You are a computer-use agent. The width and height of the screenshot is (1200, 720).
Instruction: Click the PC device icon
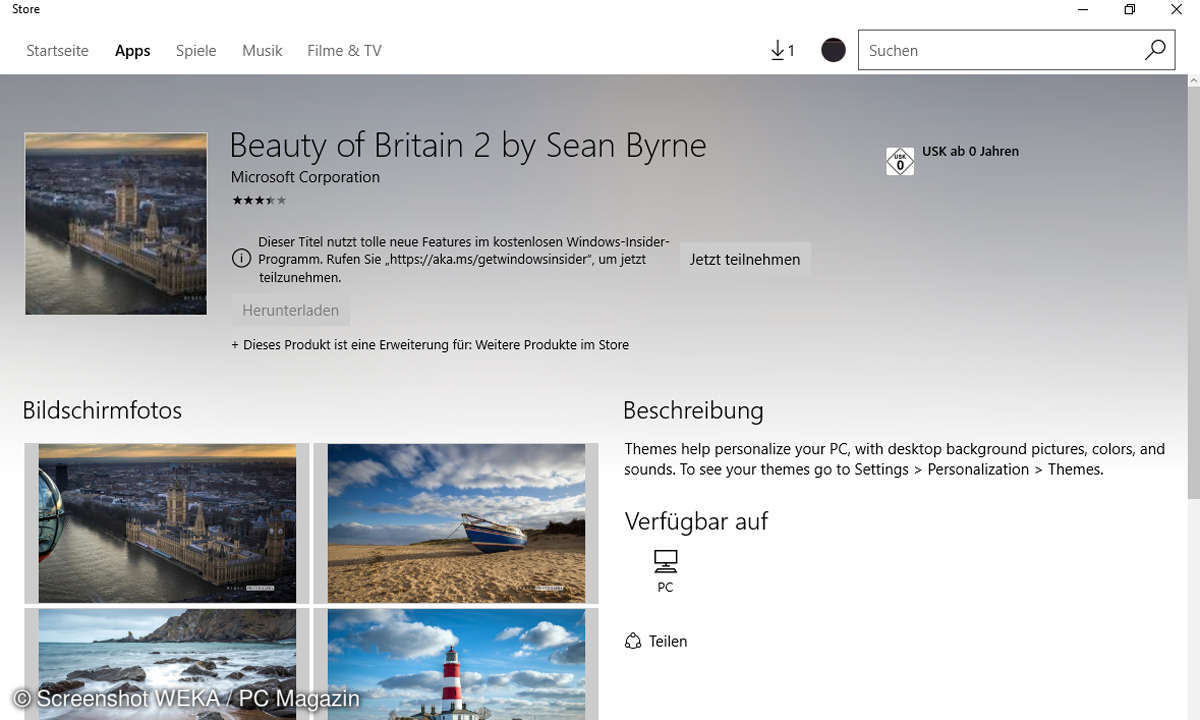[665, 561]
